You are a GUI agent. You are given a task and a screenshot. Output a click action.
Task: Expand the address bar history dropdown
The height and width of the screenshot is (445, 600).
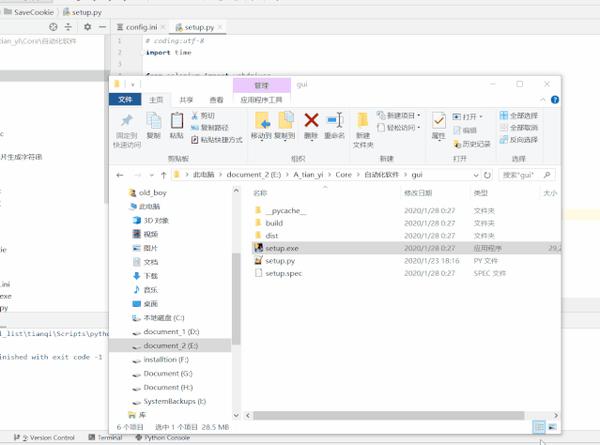point(476,175)
